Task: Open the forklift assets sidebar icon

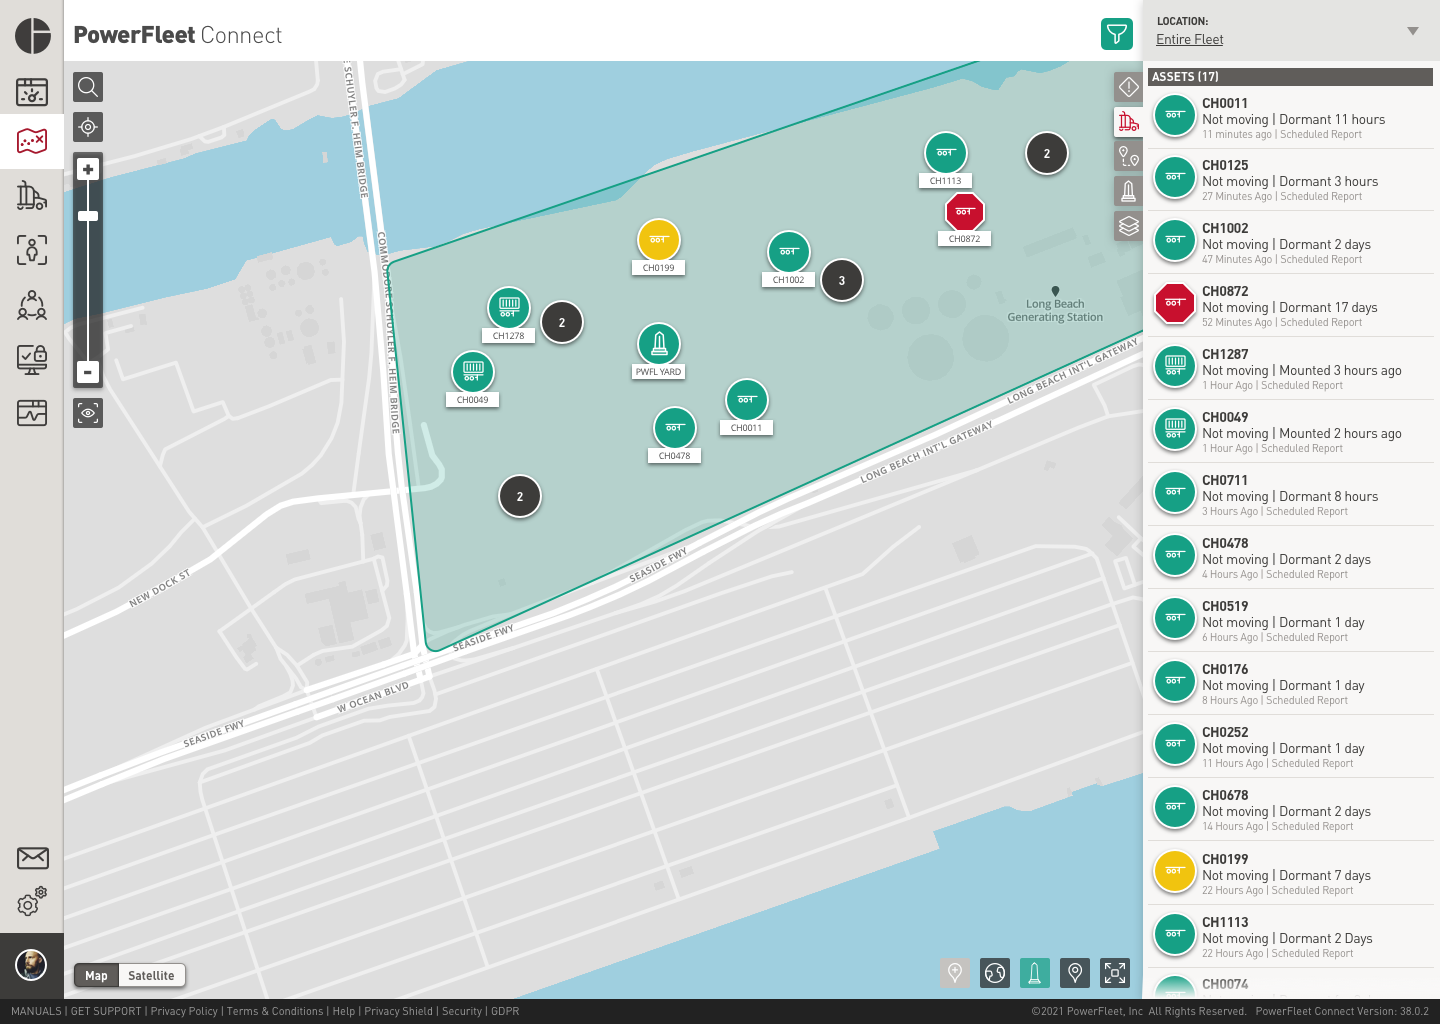Action: (x=32, y=196)
